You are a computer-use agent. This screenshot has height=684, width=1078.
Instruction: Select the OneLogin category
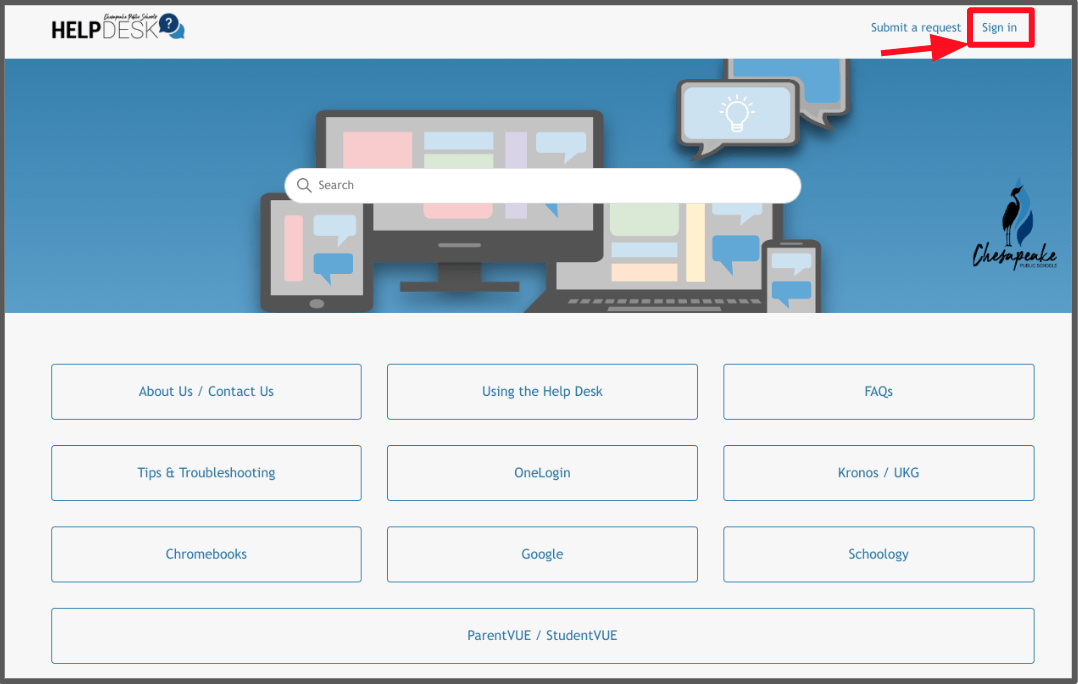(x=542, y=472)
